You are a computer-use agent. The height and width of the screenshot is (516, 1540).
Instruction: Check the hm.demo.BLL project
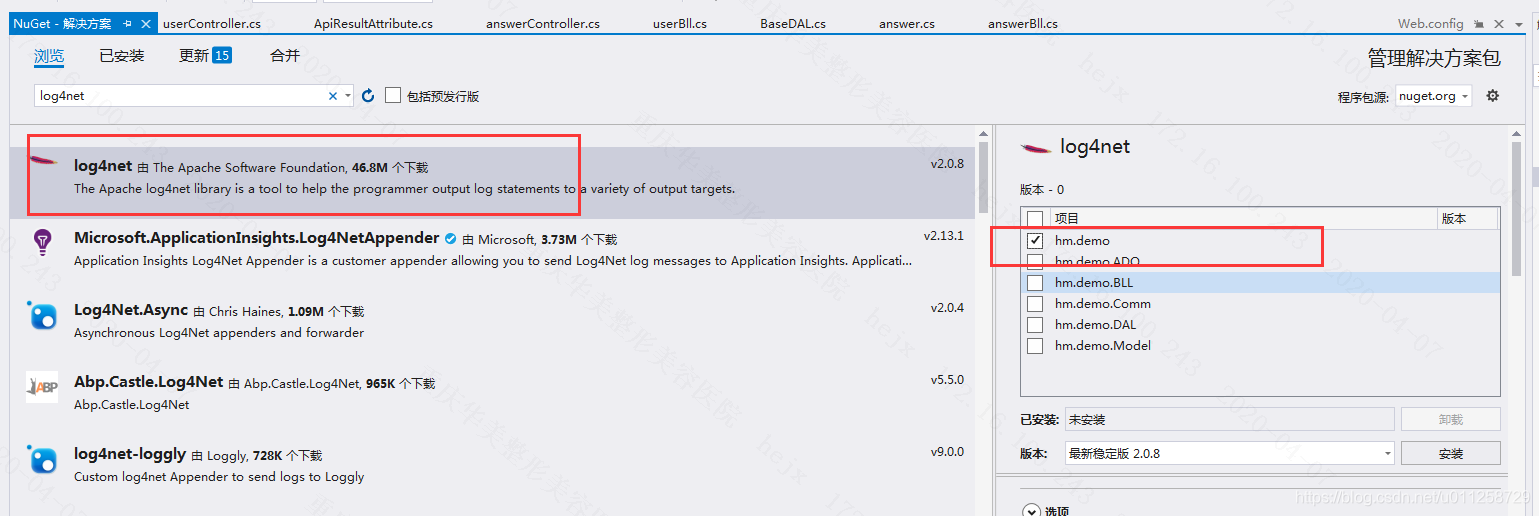click(x=1035, y=283)
